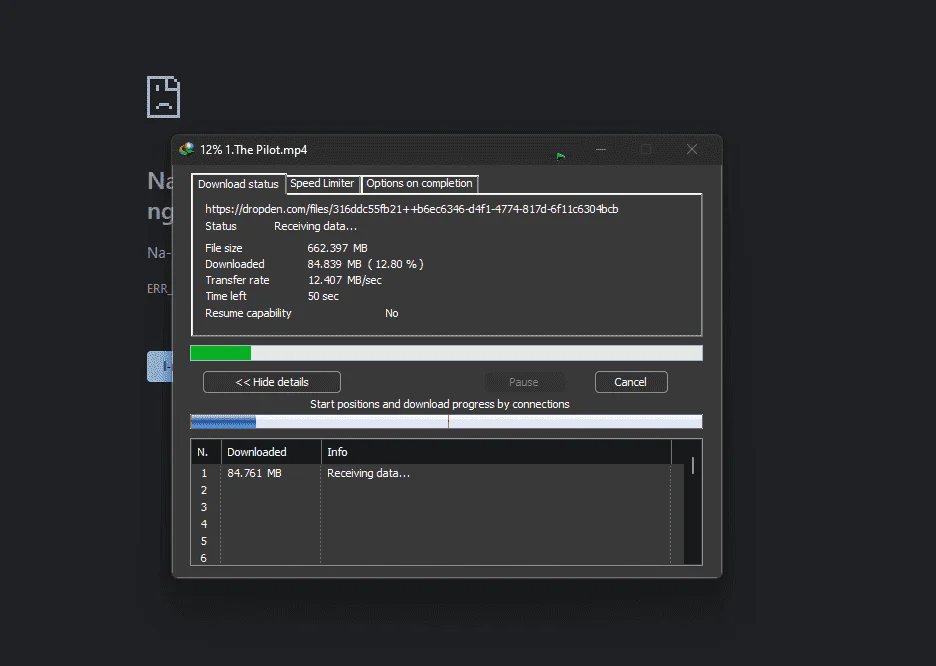Cancel the download
936x666 pixels.
(x=631, y=382)
